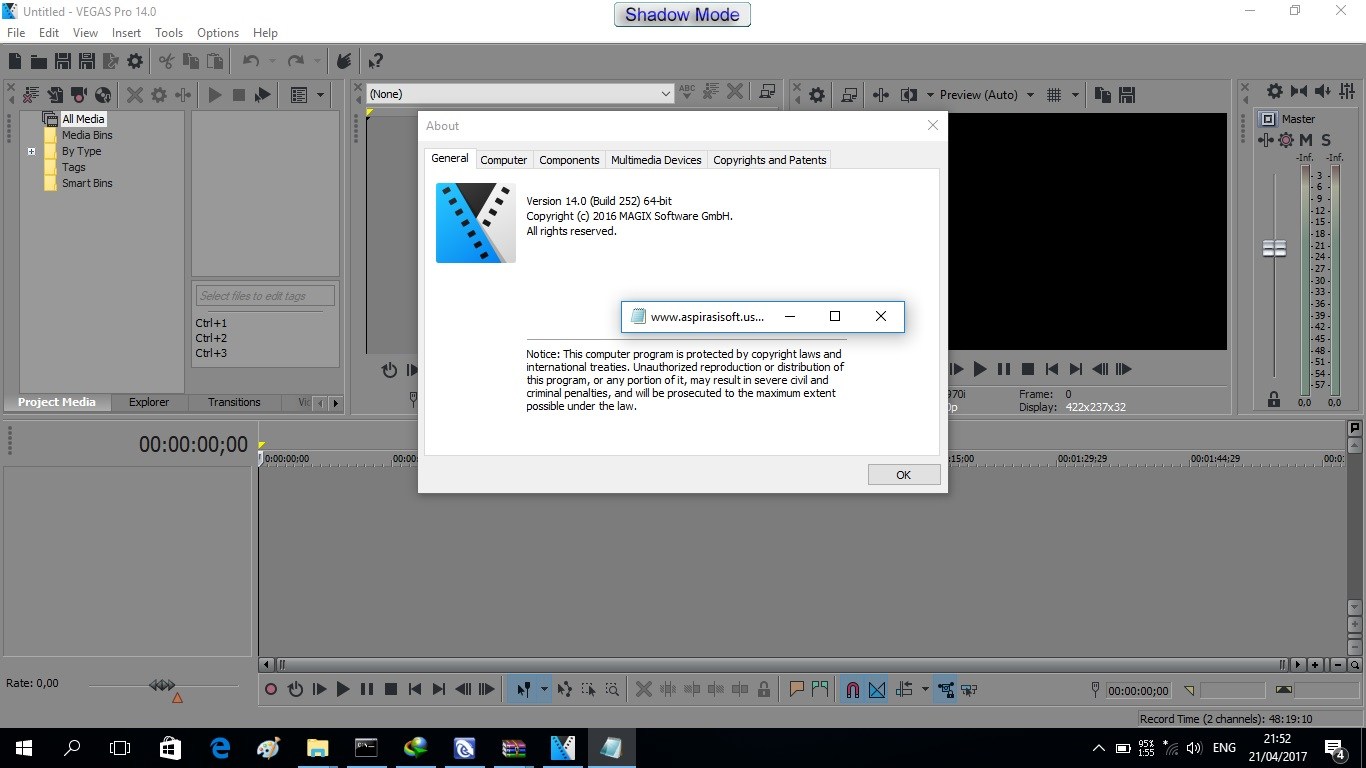This screenshot has width=1366, height=768.
Task: Toggle Enable Snapping magnet
Action: pos(853,689)
